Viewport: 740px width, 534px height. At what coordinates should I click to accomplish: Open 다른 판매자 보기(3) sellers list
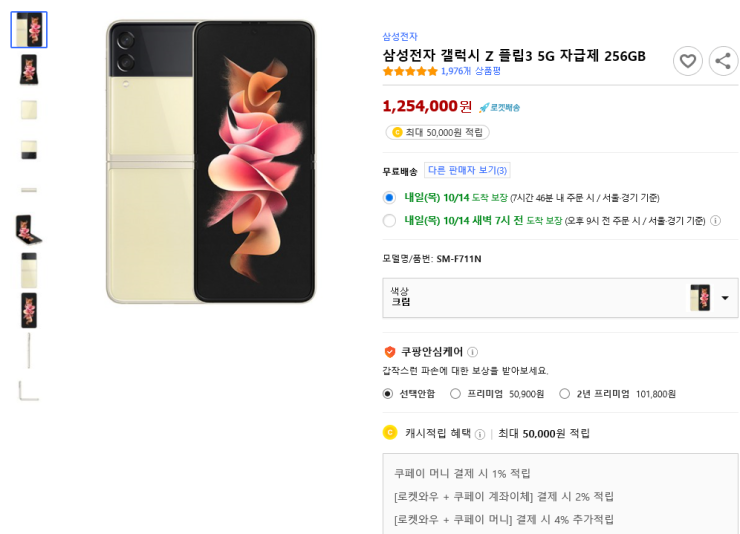(x=467, y=170)
